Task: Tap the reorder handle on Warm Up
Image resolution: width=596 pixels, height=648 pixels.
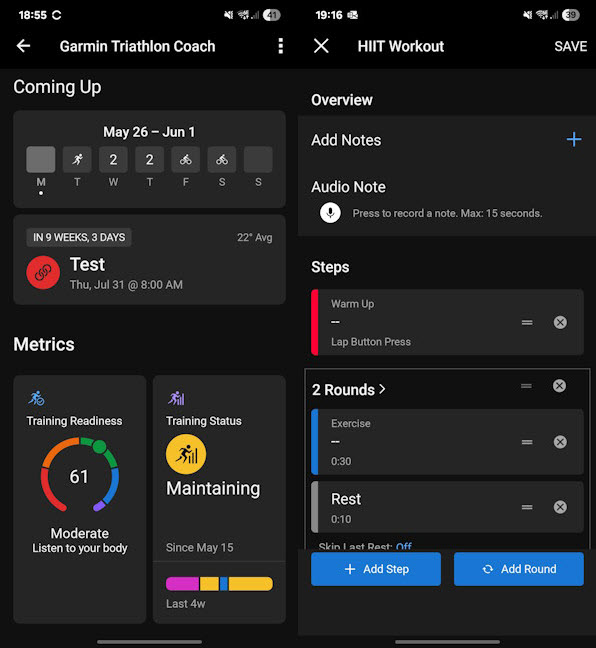Action: pyautogui.click(x=527, y=322)
